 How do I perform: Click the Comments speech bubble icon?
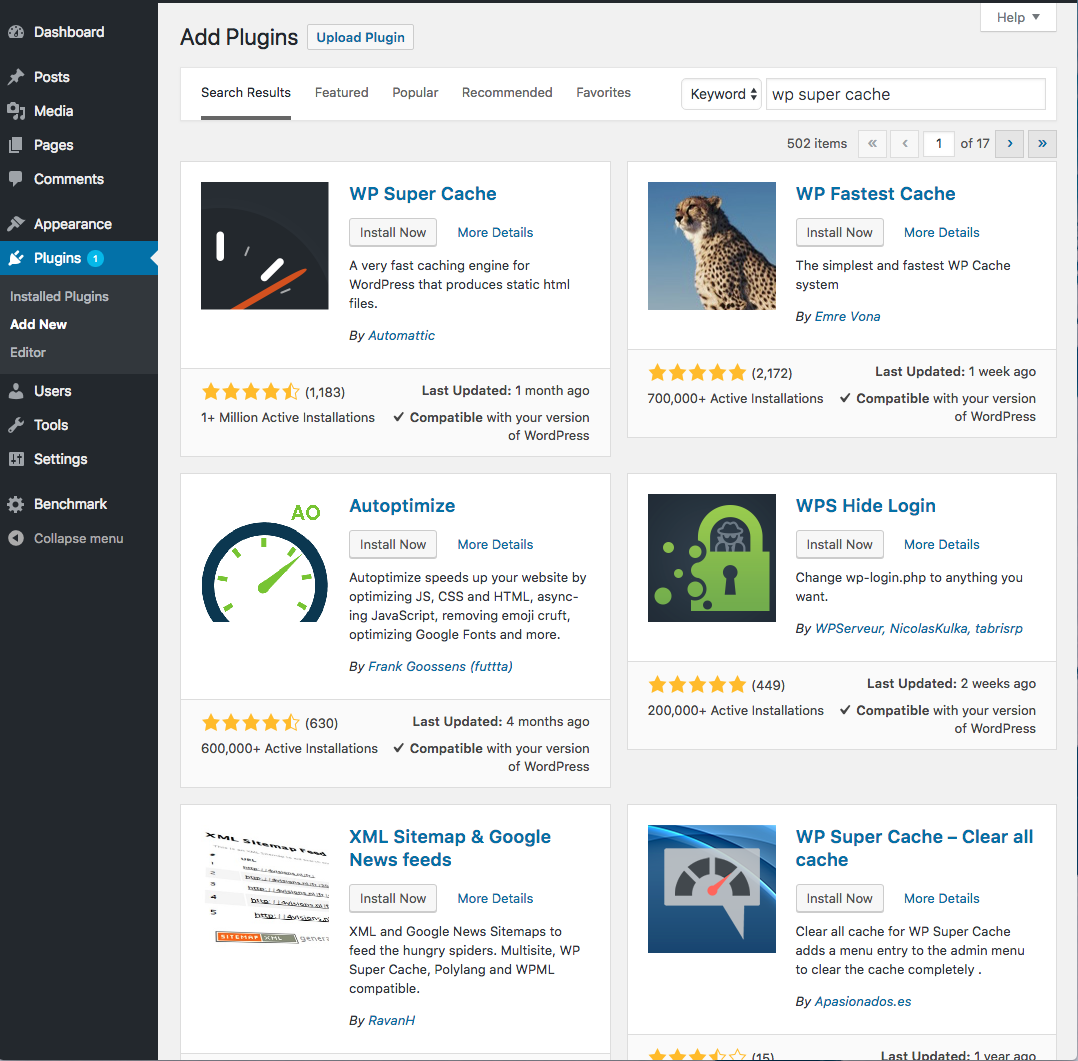point(16,179)
